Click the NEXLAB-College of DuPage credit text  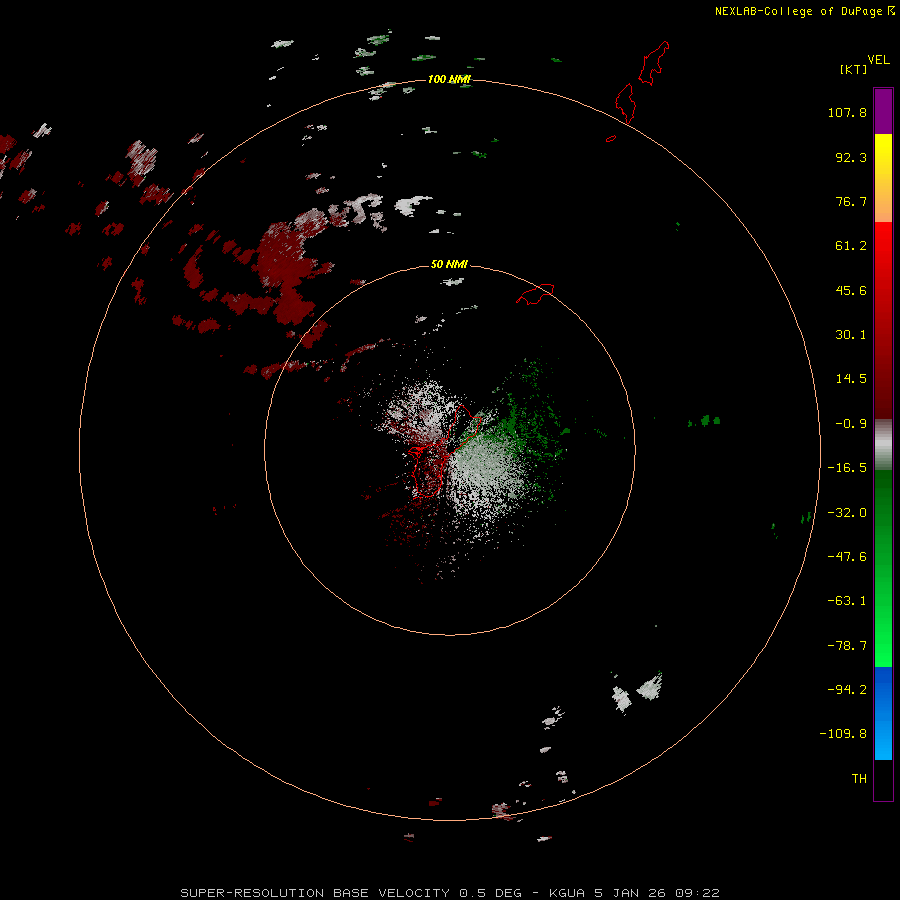[805, 11]
